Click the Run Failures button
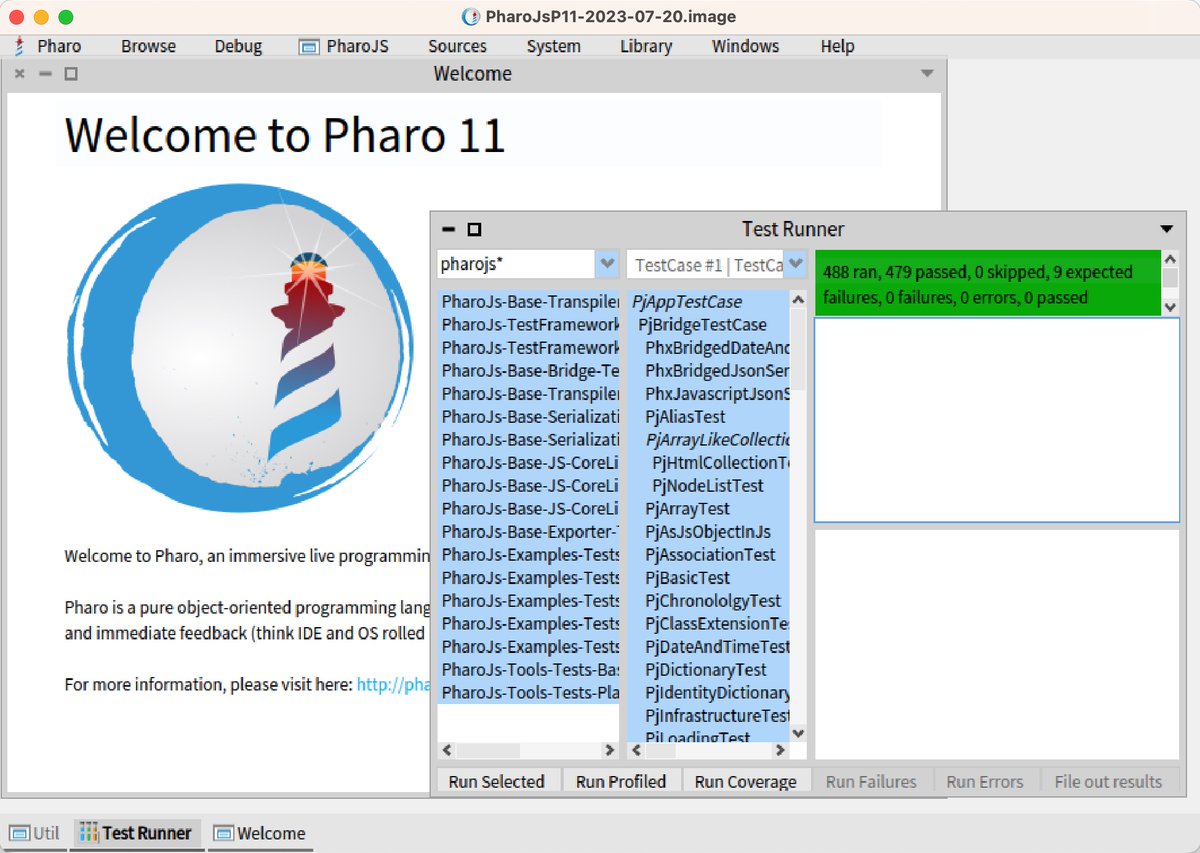The width and height of the screenshot is (1200, 853). tap(871, 782)
